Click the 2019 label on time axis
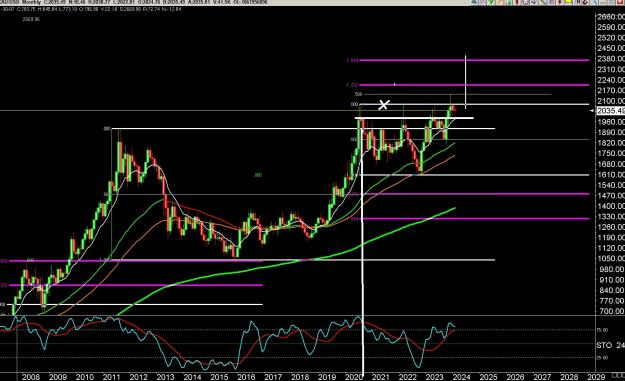Screen dimensions: 625x381 (327, 377)
